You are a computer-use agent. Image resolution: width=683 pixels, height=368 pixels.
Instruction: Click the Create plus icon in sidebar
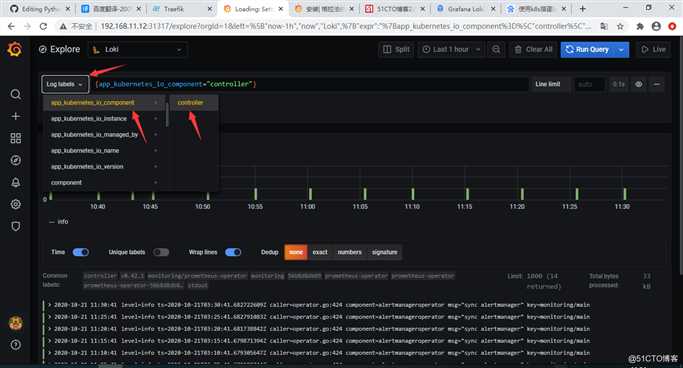[15, 116]
